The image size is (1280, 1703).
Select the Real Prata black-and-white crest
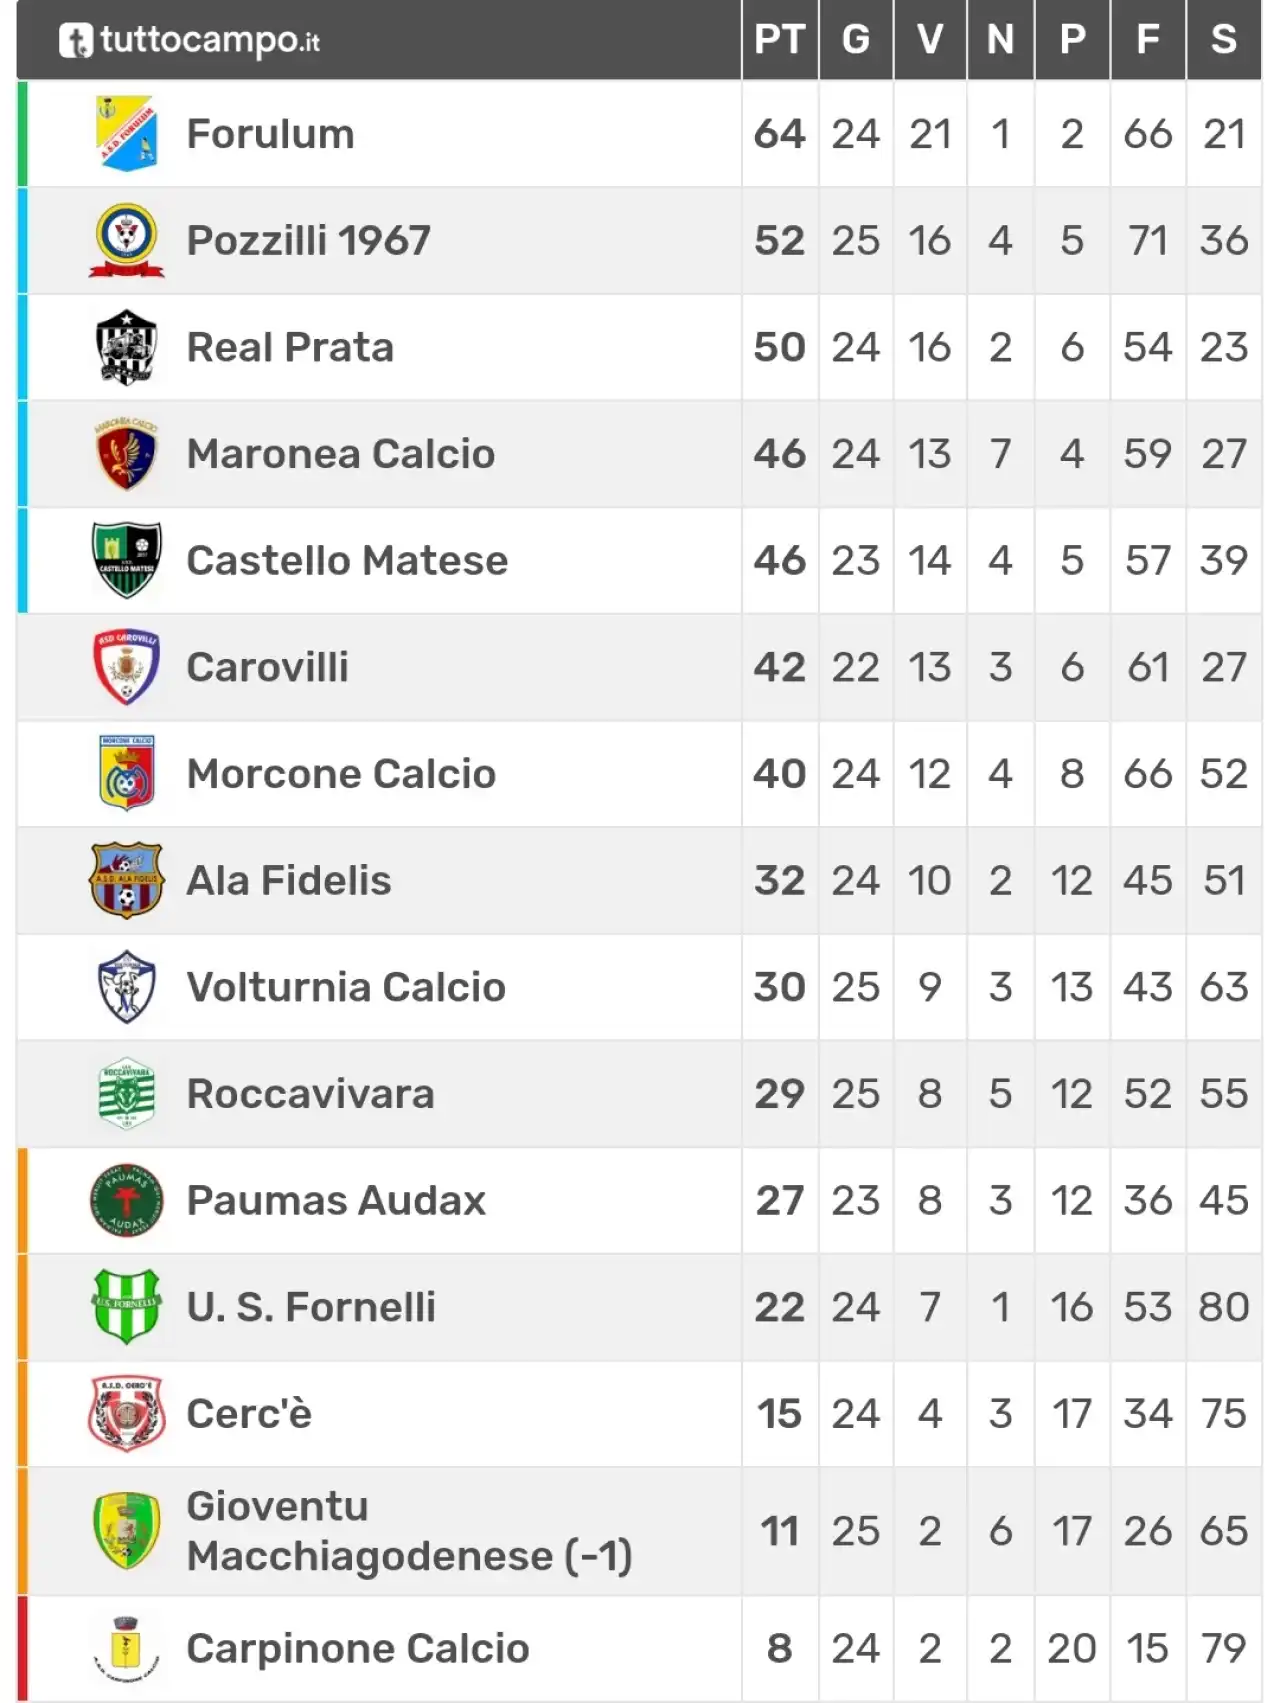pyautogui.click(x=126, y=347)
